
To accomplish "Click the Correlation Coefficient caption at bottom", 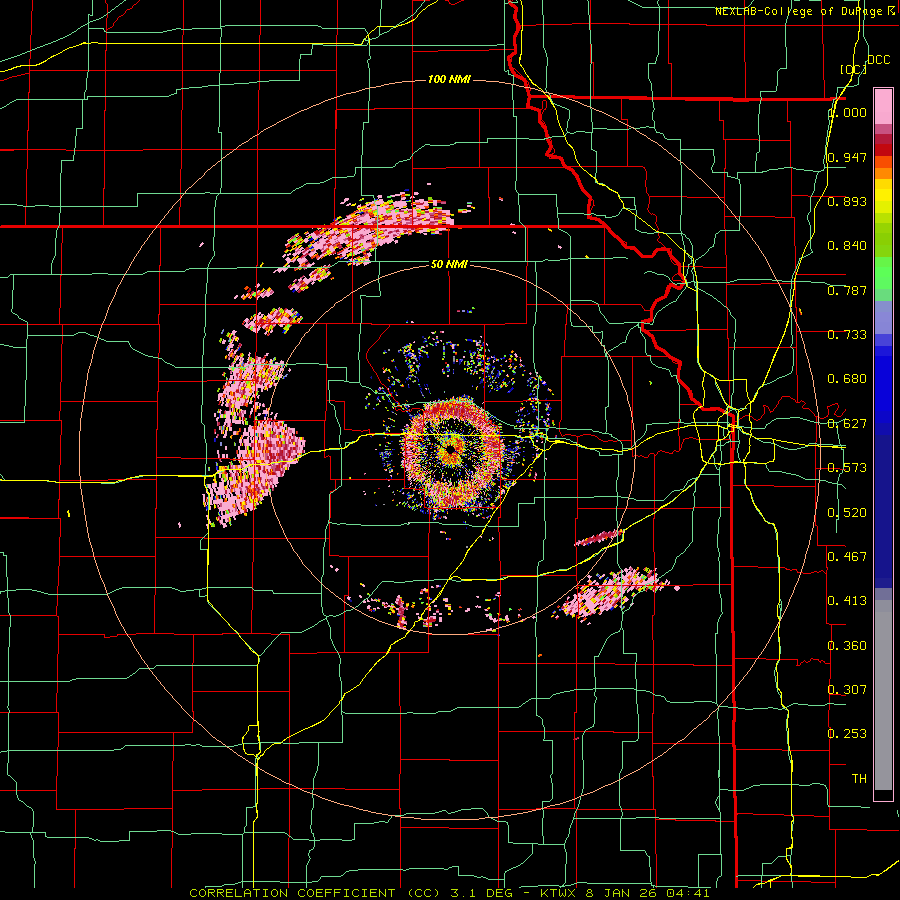I will [449, 893].
